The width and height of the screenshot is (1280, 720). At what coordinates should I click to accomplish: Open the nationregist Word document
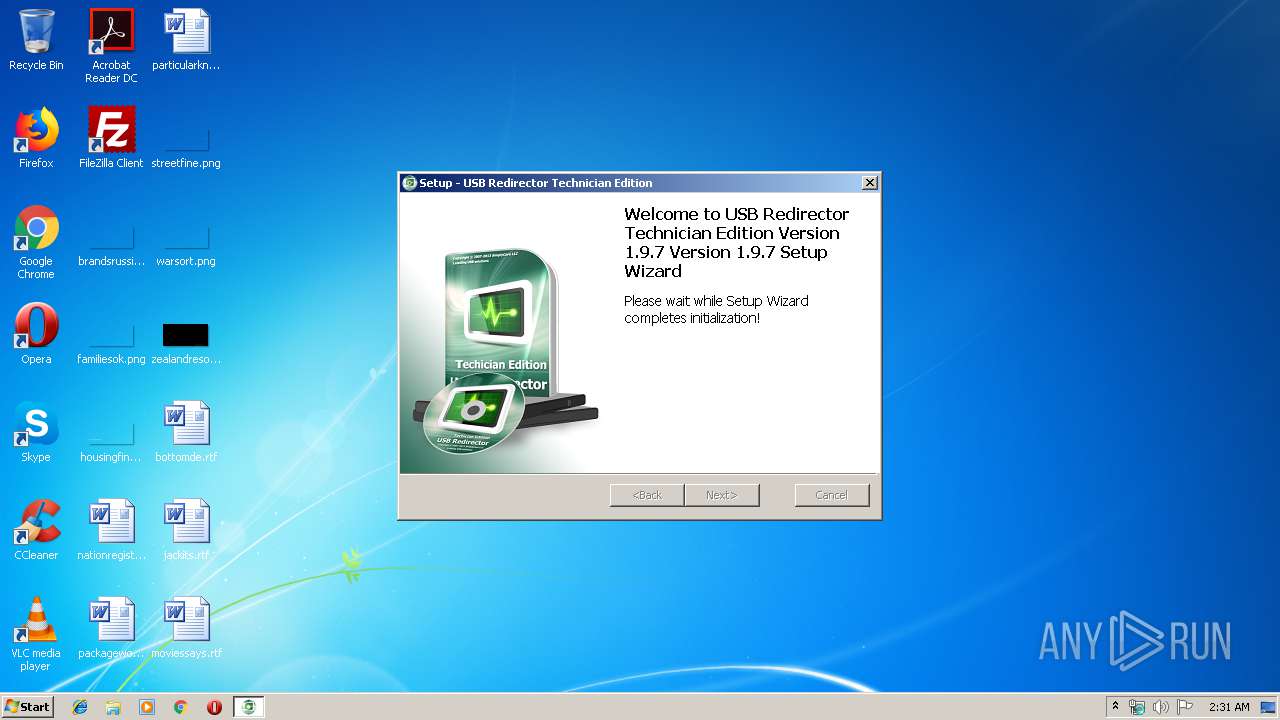click(111, 530)
